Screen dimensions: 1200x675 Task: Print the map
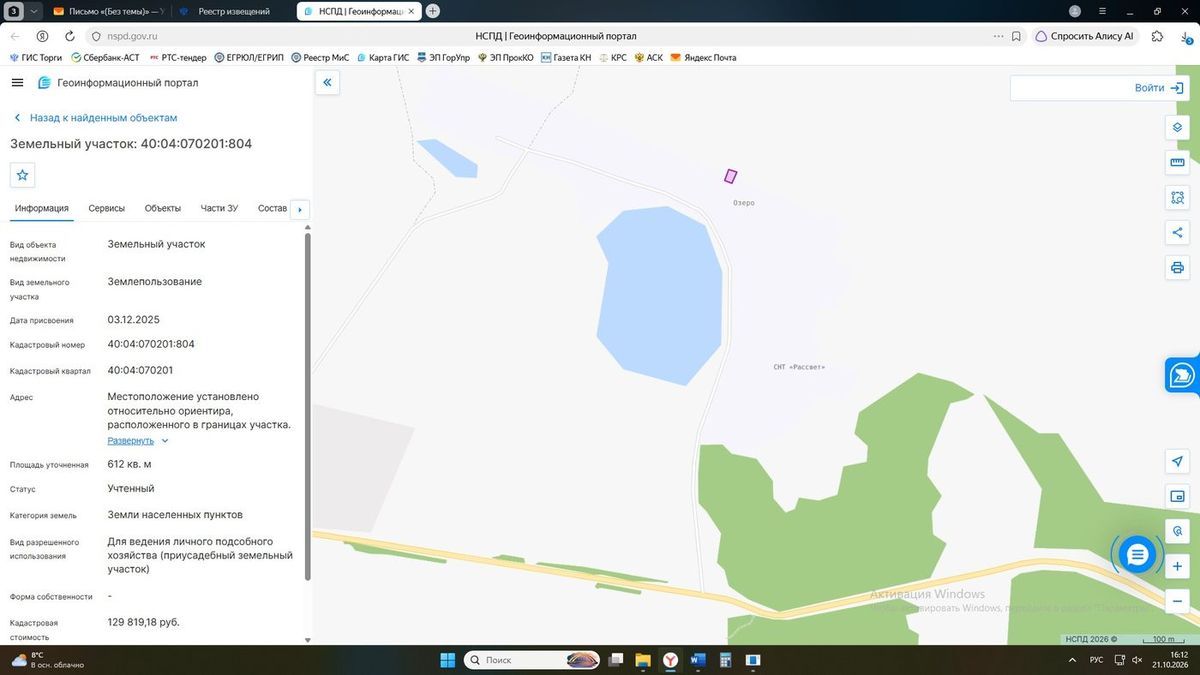(x=1177, y=268)
